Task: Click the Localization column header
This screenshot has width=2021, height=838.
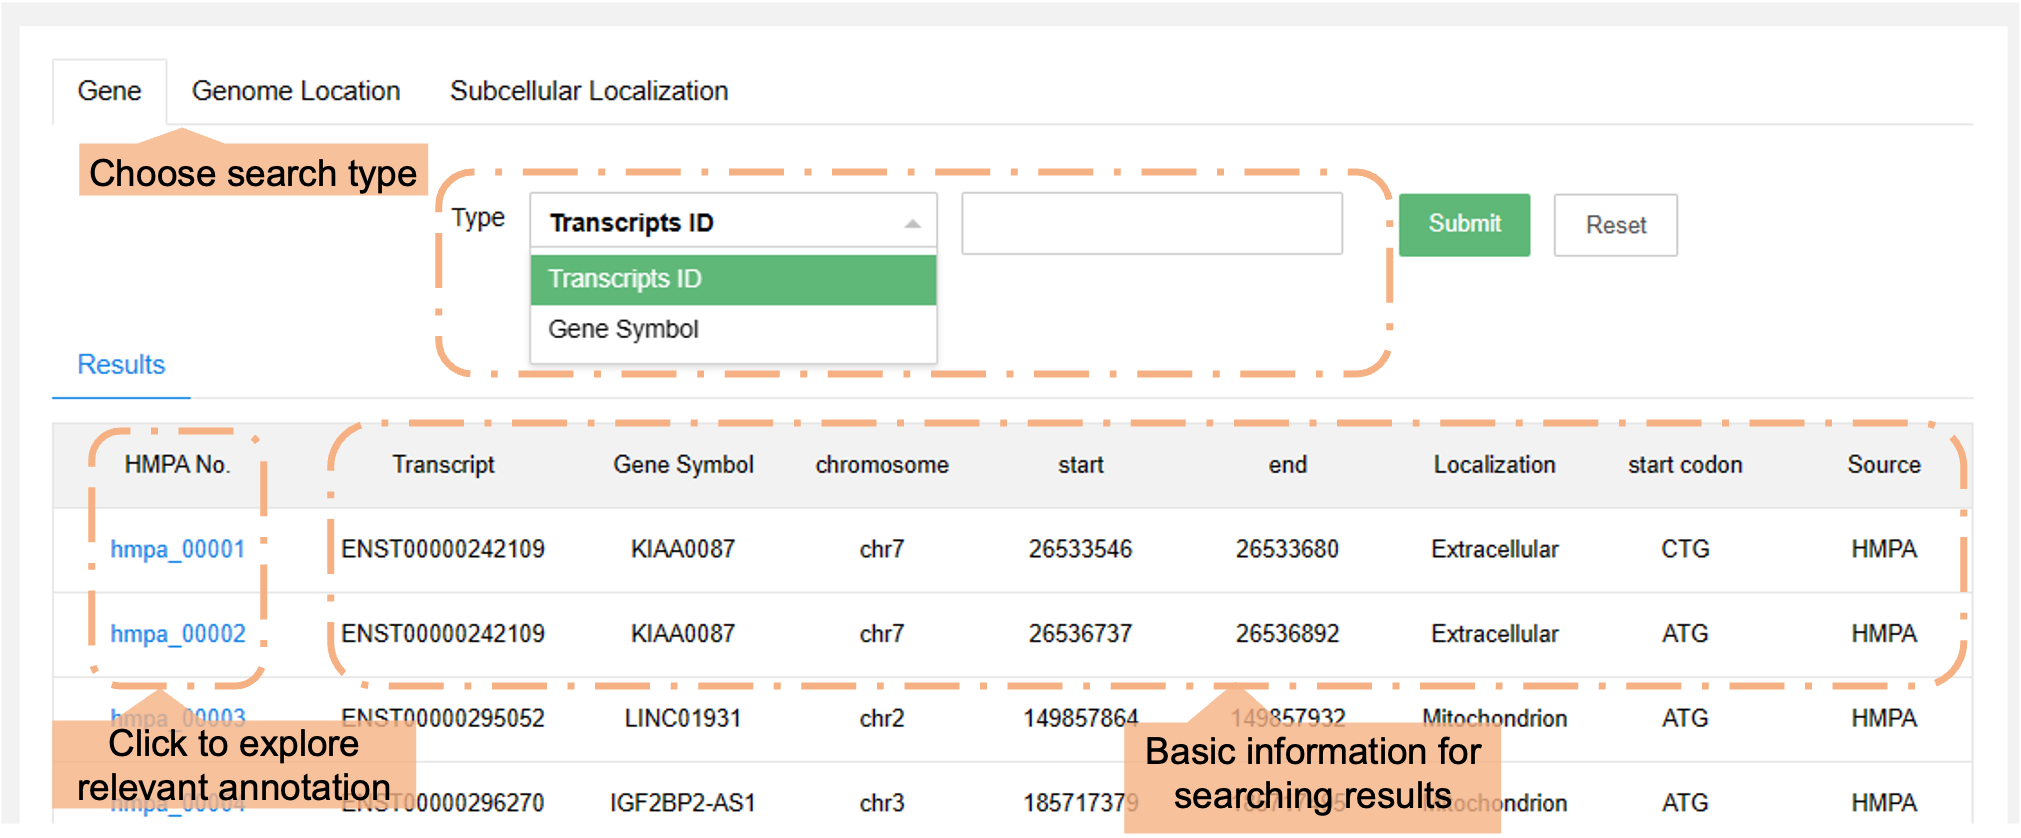Action: [1494, 465]
